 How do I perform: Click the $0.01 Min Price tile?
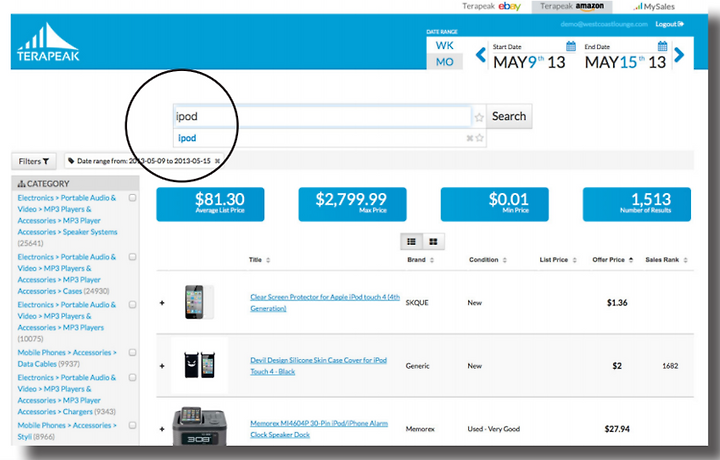[x=495, y=204]
